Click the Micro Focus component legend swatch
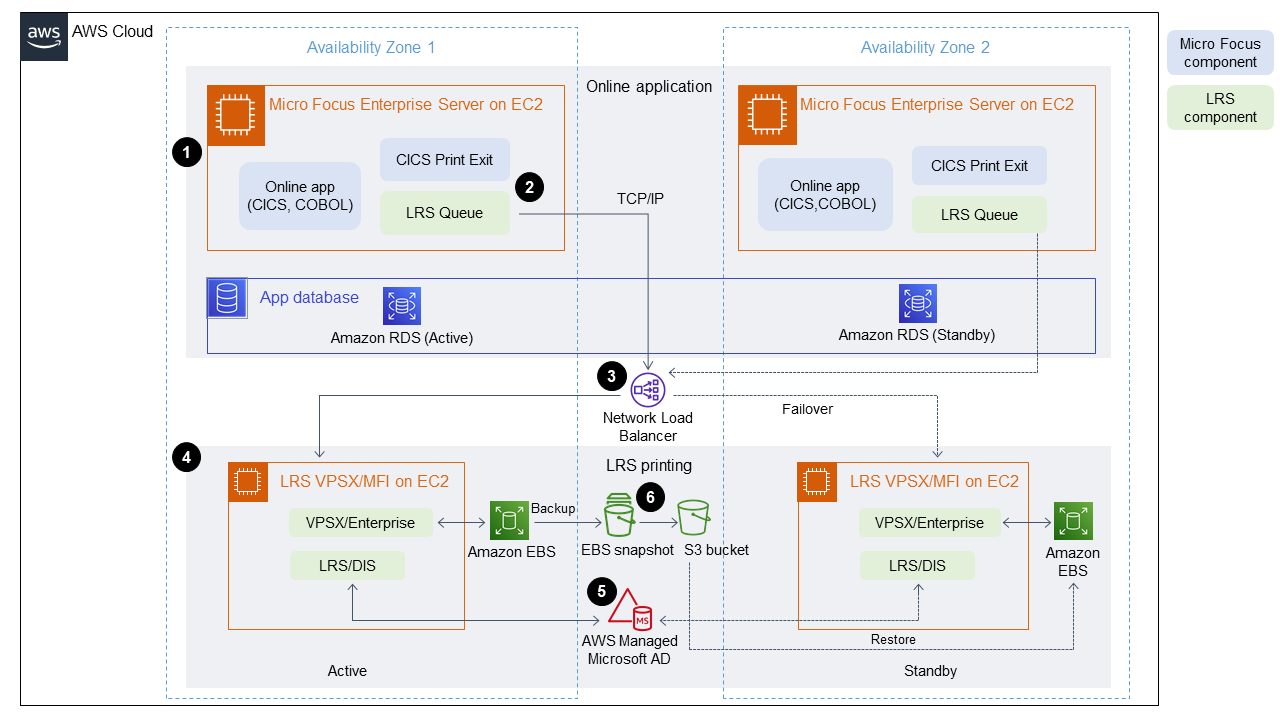 click(1219, 53)
